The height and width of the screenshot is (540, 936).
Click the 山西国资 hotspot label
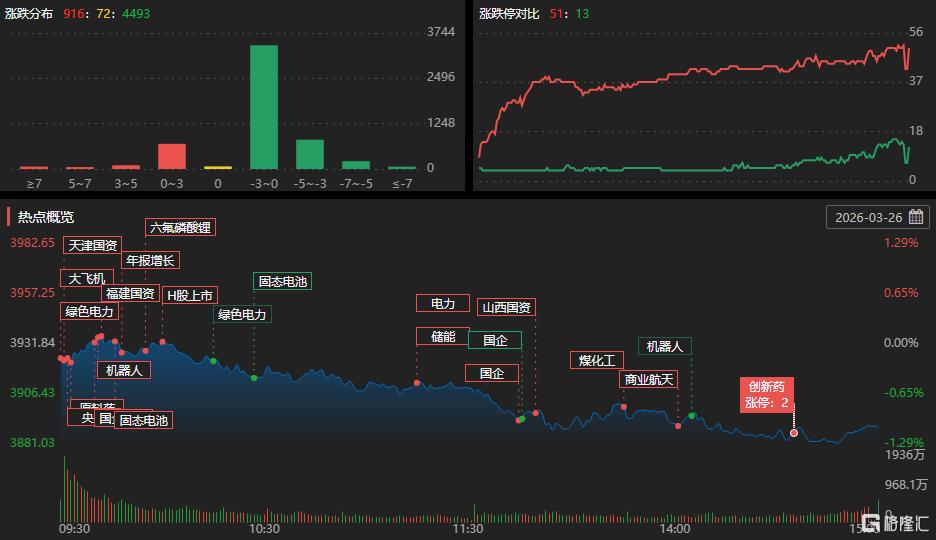(506, 307)
